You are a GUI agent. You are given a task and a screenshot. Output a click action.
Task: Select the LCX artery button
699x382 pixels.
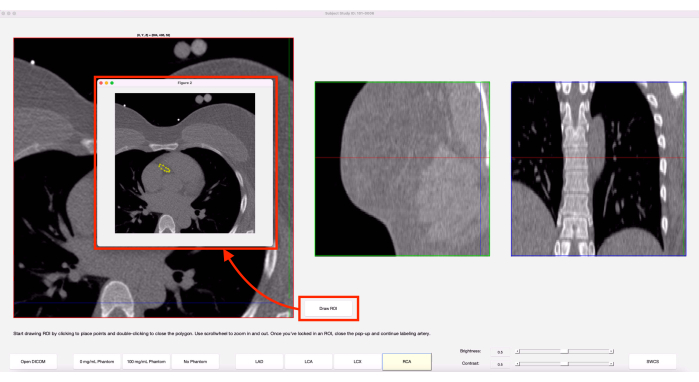pos(358,361)
